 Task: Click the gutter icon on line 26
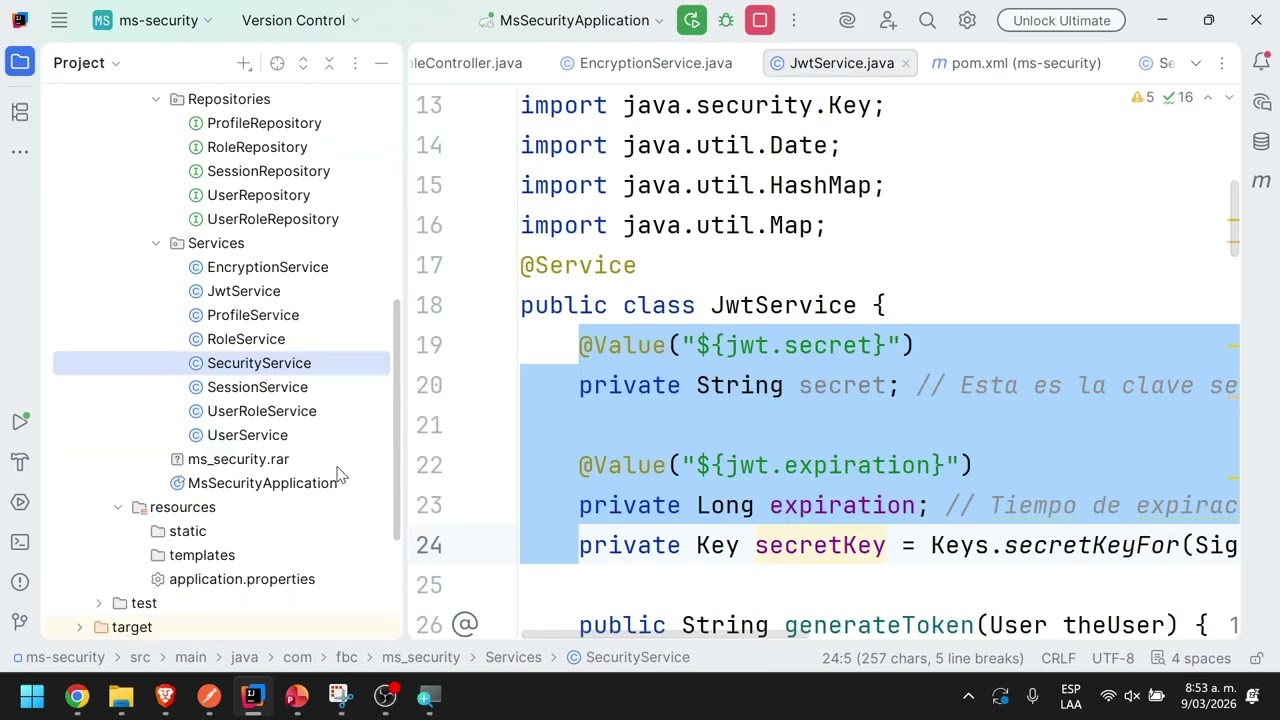point(465,625)
